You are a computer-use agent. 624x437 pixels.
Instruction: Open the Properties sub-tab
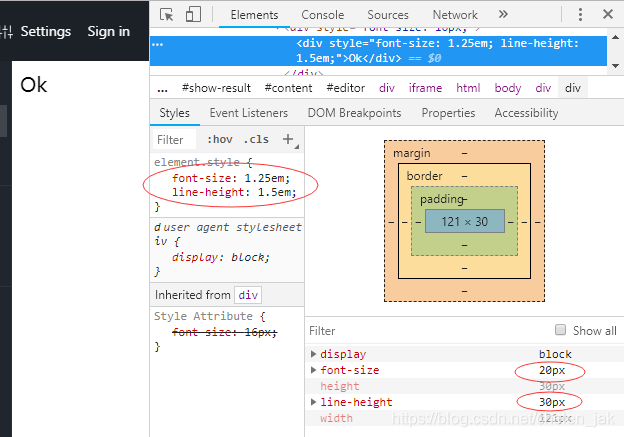click(448, 113)
